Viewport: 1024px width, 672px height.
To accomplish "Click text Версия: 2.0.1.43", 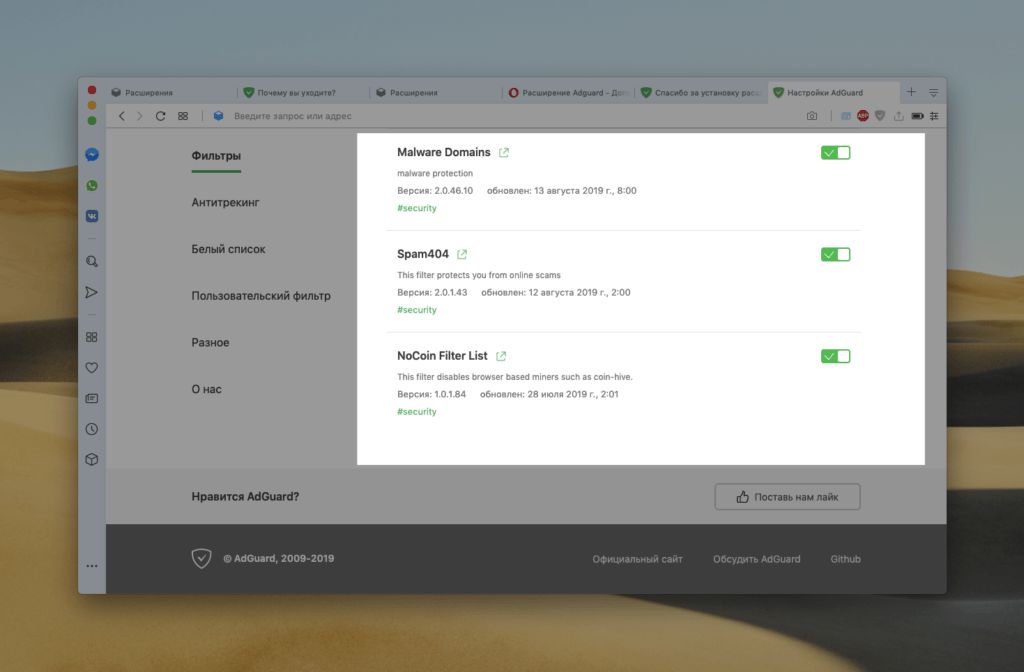I will coord(432,293).
